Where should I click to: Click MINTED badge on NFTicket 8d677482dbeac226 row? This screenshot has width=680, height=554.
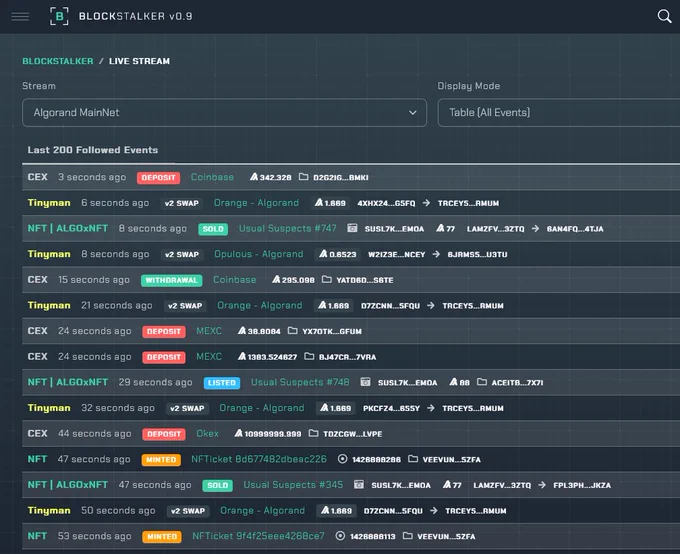(x=161, y=459)
